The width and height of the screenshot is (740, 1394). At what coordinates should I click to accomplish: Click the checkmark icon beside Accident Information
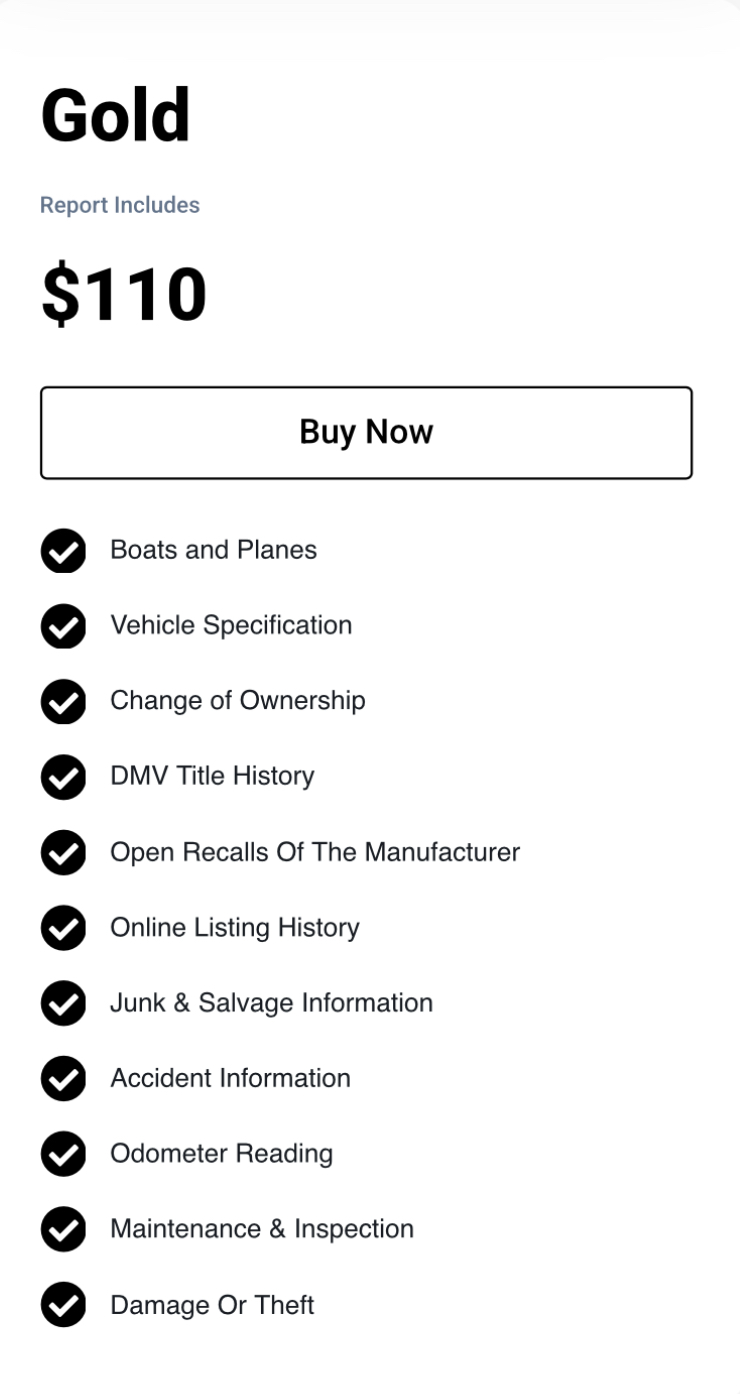pos(63,1078)
